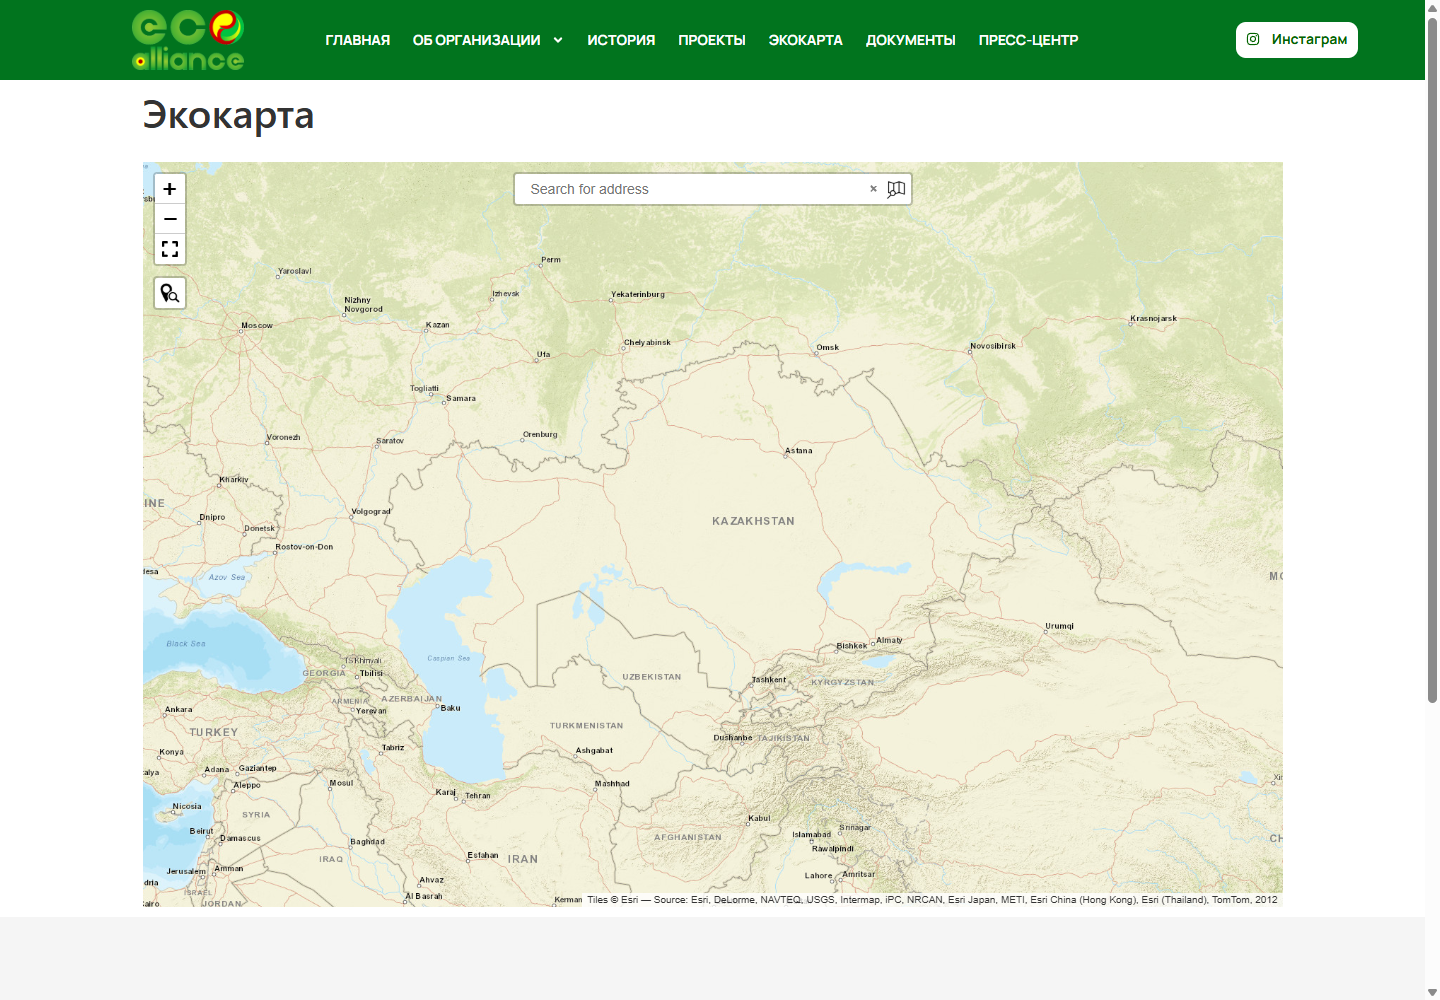
Task: Open the ГЛАВНАЯ menu item
Action: coord(357,40)
